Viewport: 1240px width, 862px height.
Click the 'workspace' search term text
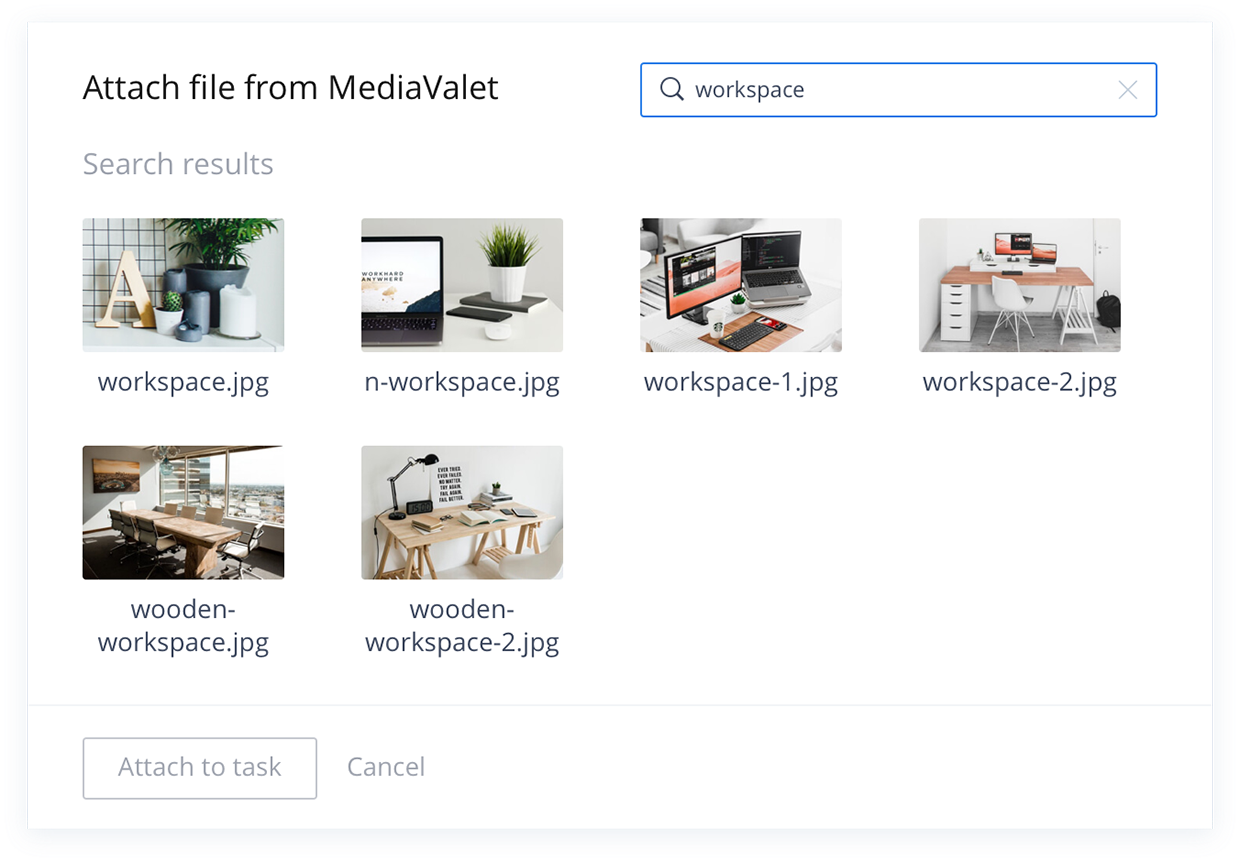pyautogui.click(x=749, y=90)
